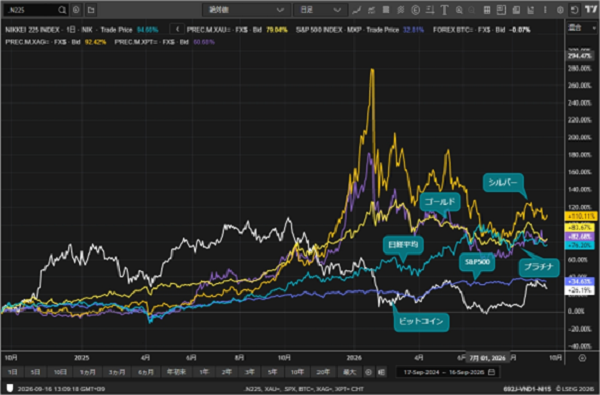
Task: Collapse legend using the left chevron button
Action: pos(177,29)
